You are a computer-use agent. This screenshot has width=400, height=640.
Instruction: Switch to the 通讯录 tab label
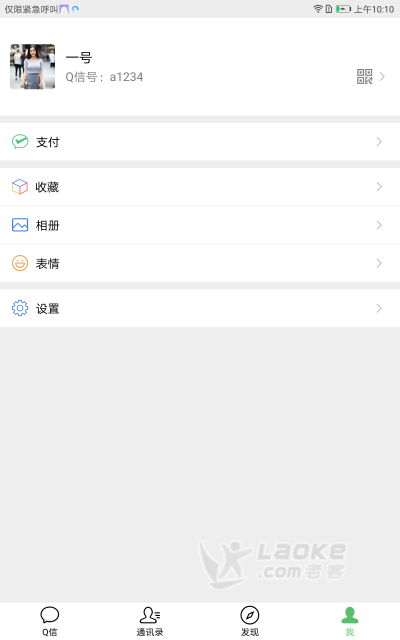pyautogui.click(x=150, y=632)
